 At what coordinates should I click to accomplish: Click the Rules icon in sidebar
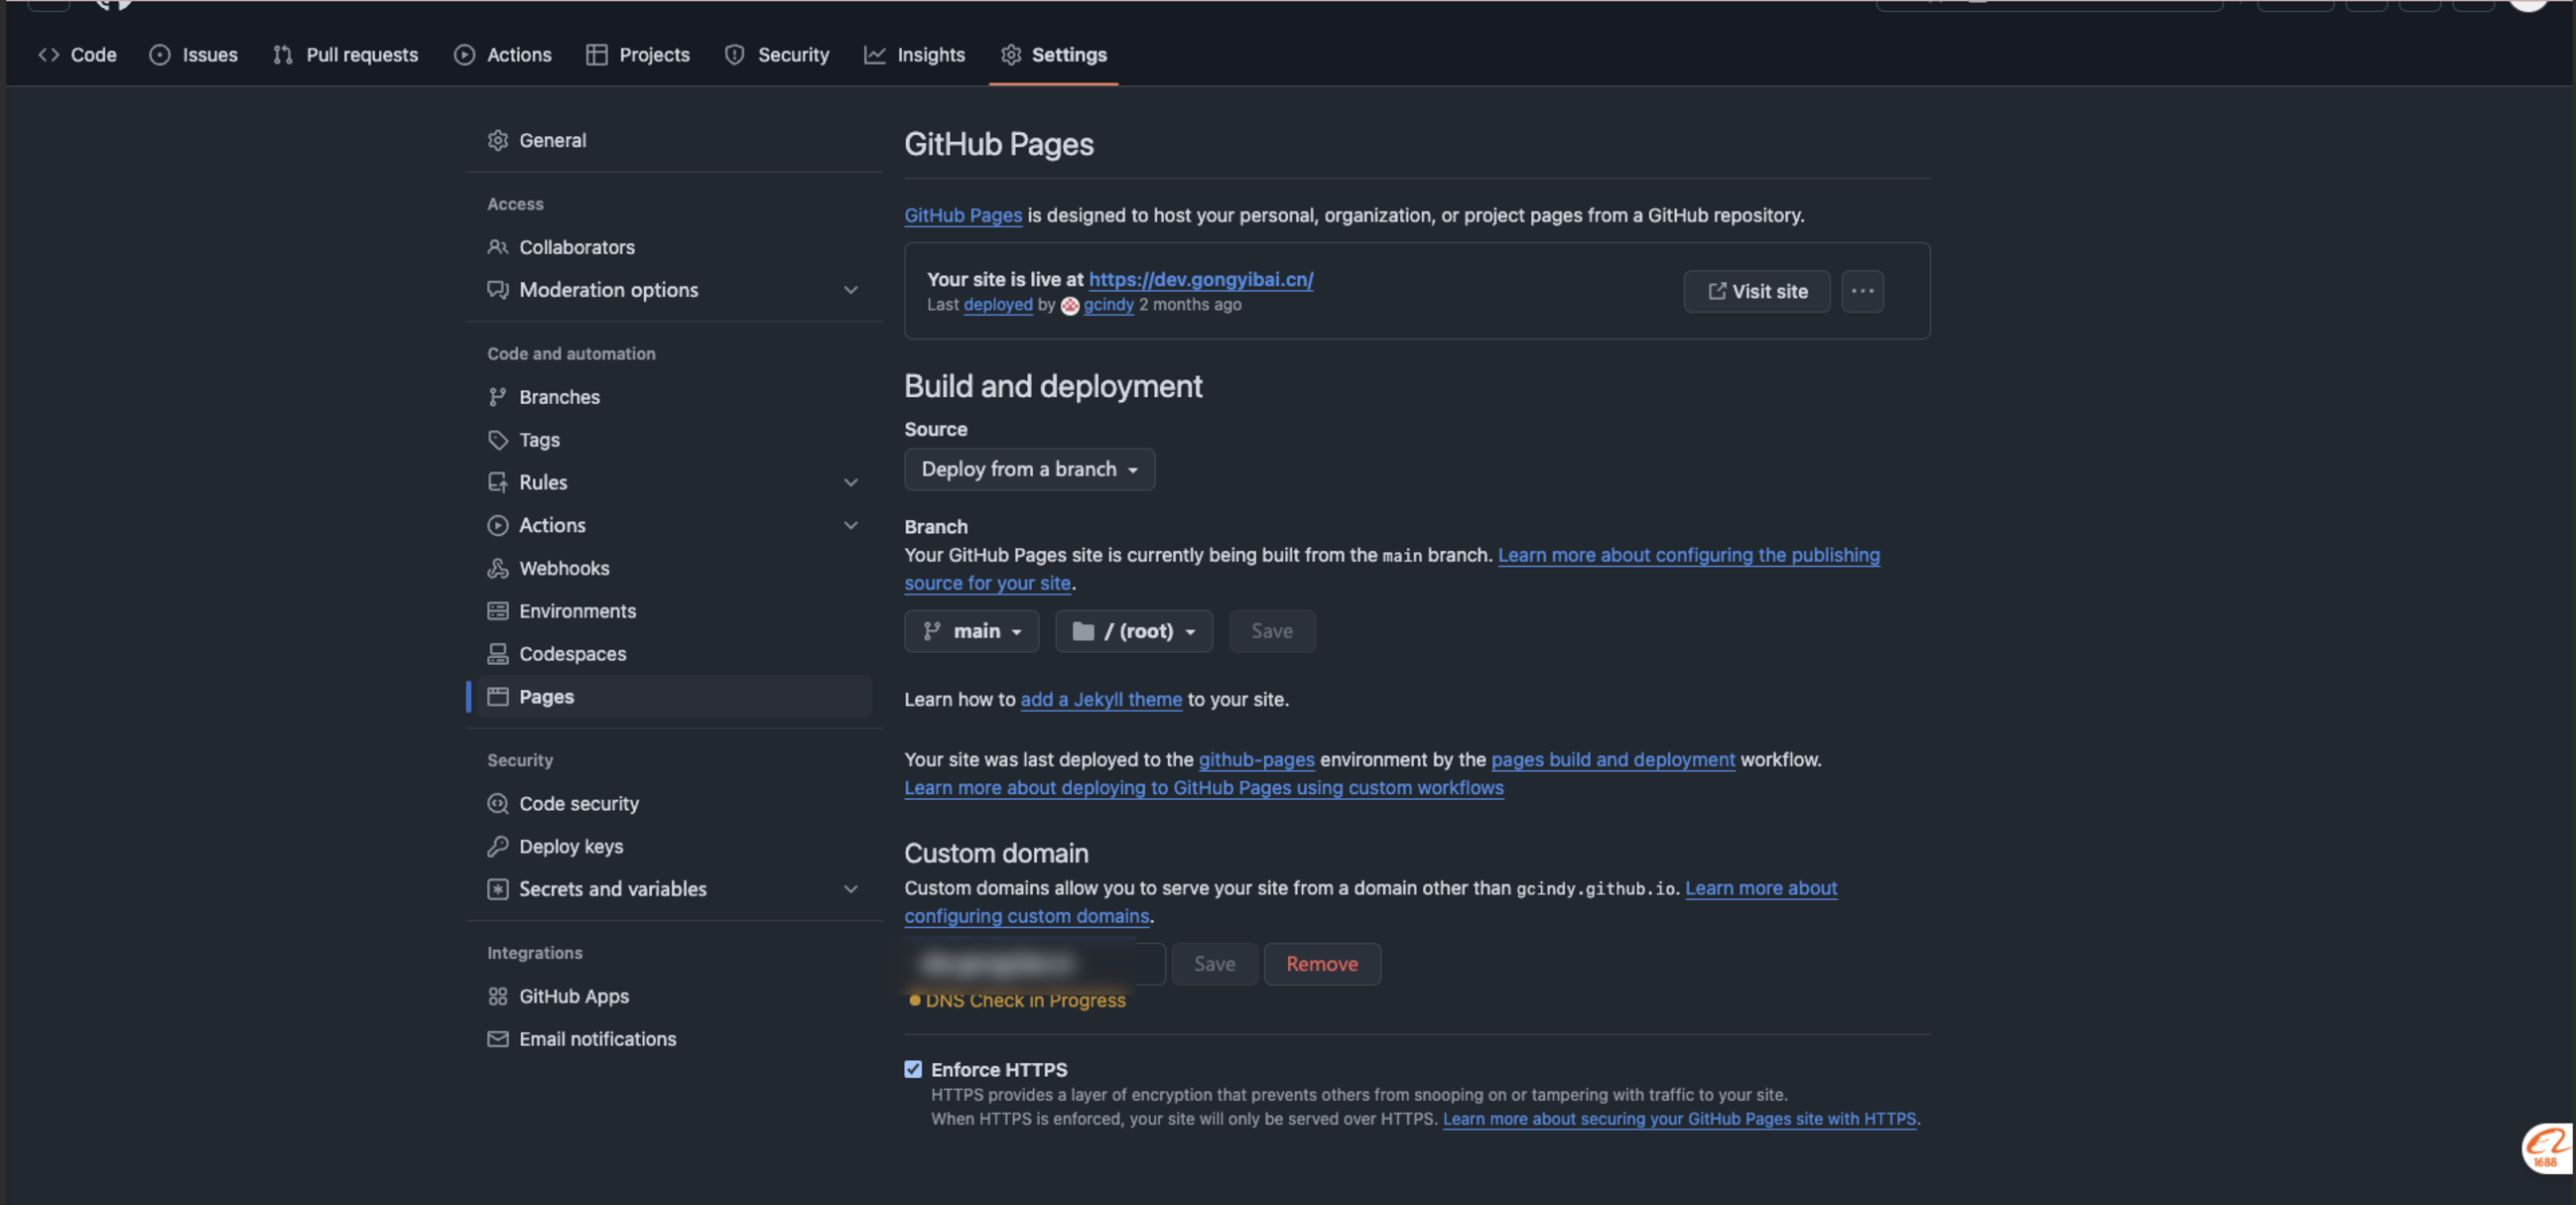tap(498, 483)
